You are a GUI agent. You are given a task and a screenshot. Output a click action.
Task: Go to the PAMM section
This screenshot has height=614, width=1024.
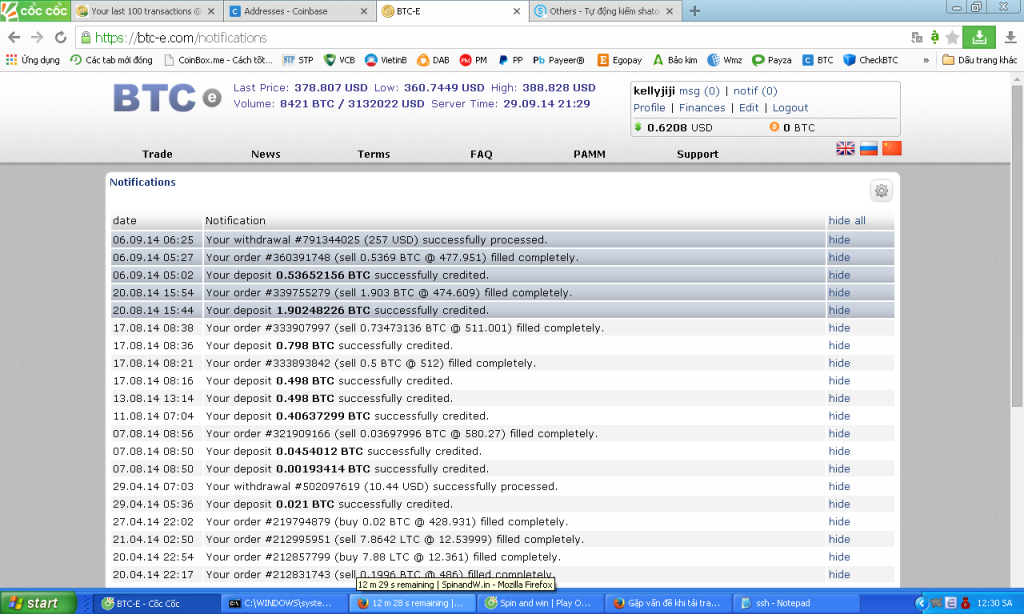point(589,154)
